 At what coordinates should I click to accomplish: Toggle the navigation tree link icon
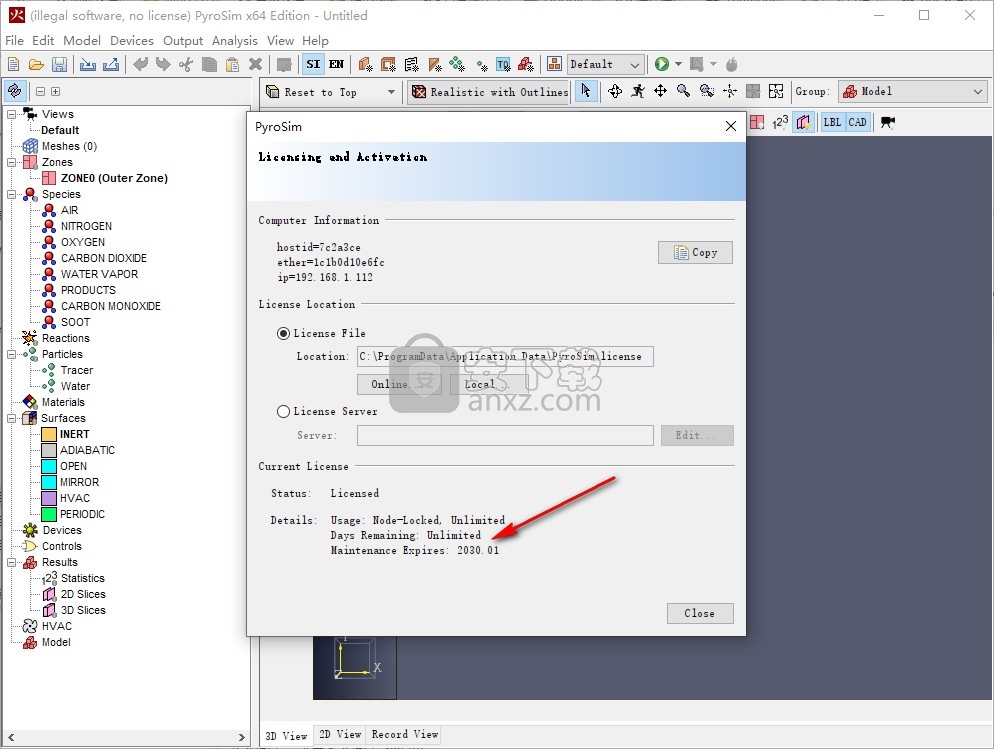click(x=14, y=91)
